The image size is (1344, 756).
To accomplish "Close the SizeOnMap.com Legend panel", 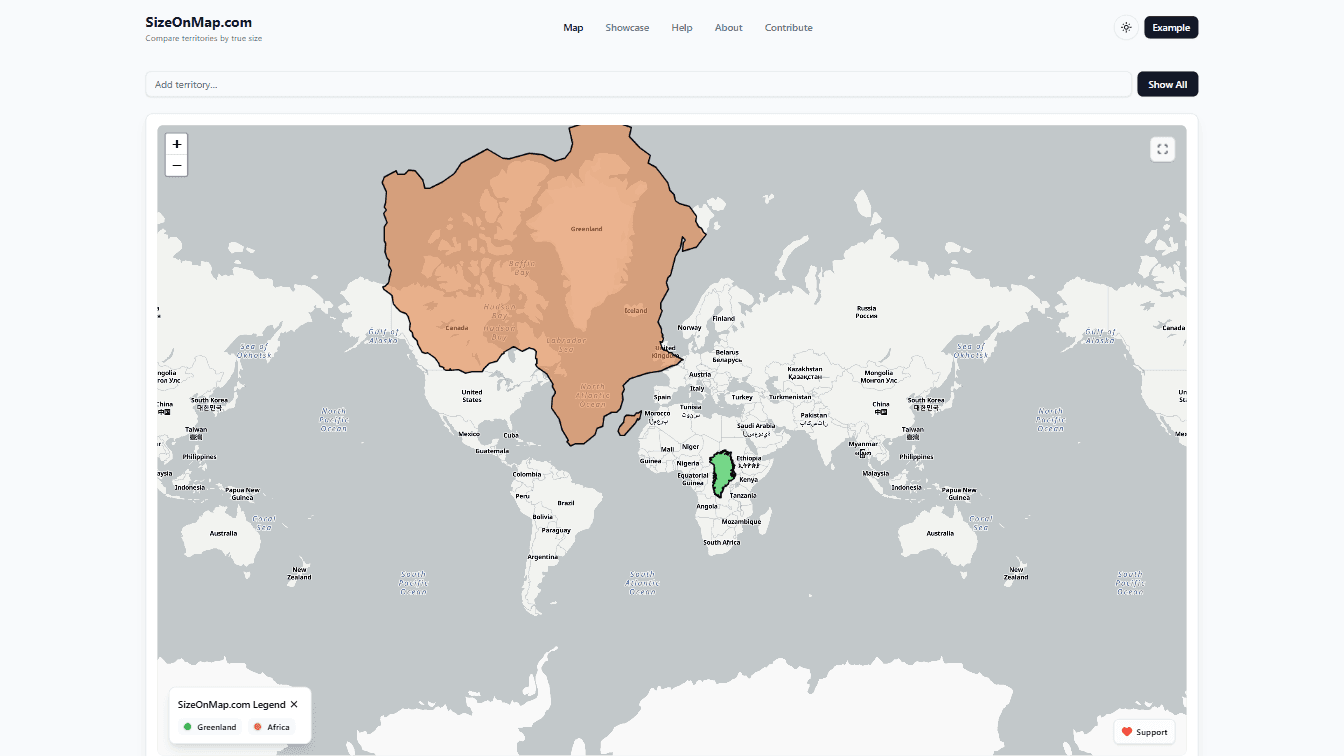I will point(294,704).
